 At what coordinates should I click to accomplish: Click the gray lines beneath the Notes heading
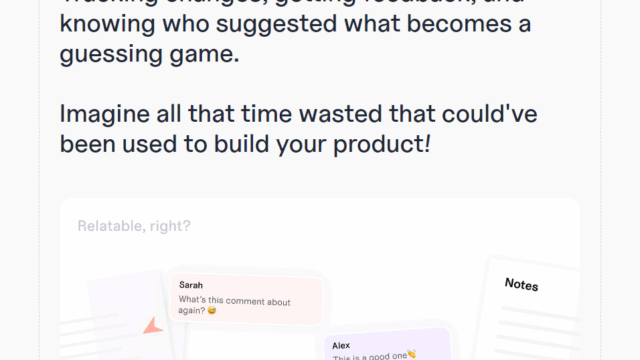[539, 333]
